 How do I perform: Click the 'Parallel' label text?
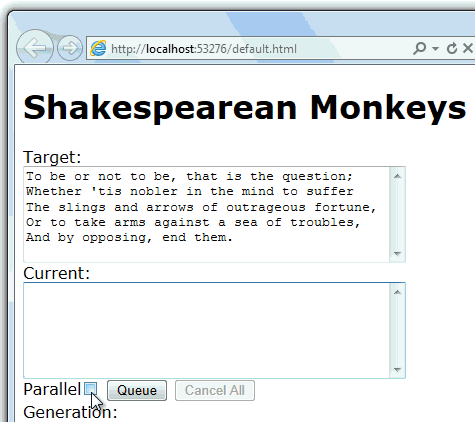pyautogui.click(x=52, y=389)
